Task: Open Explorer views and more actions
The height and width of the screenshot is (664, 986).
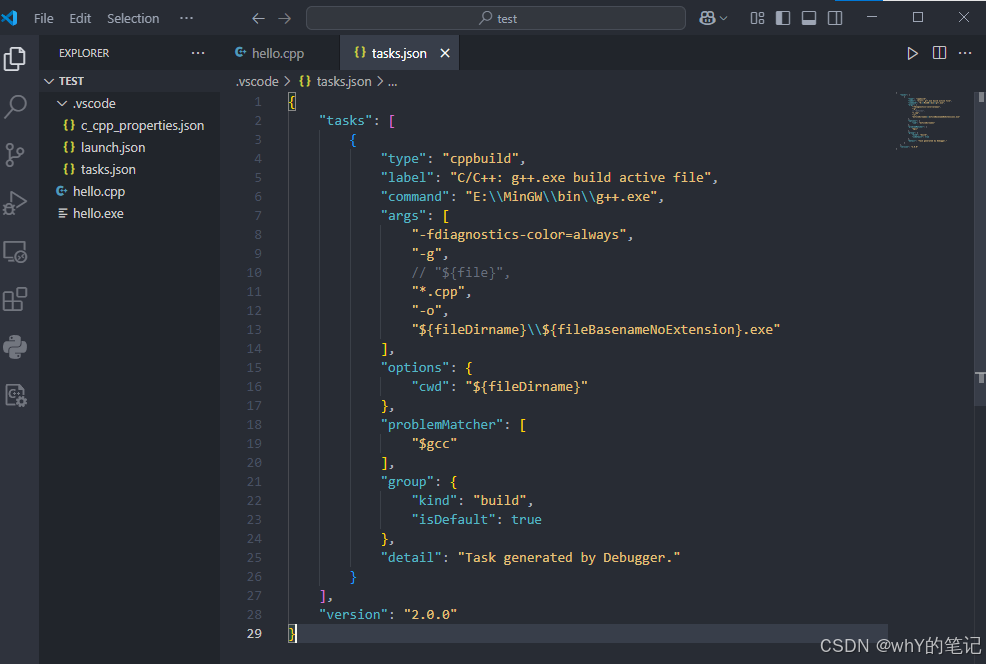Action: tap(198, 53)
